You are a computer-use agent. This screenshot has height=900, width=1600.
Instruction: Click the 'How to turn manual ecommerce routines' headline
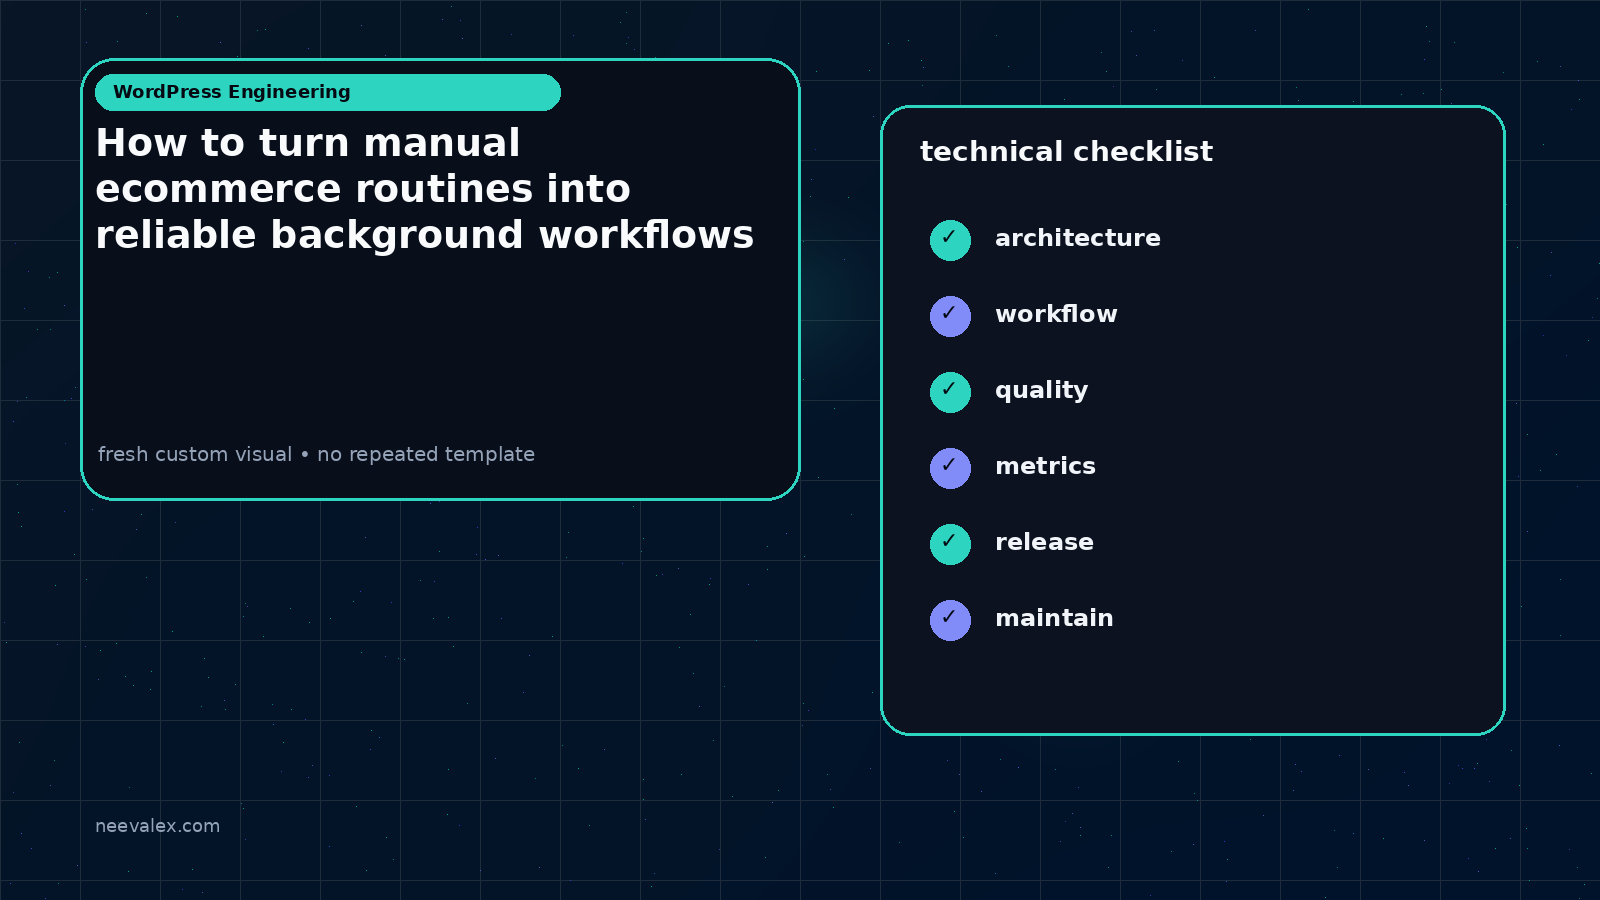pos(424,189)
